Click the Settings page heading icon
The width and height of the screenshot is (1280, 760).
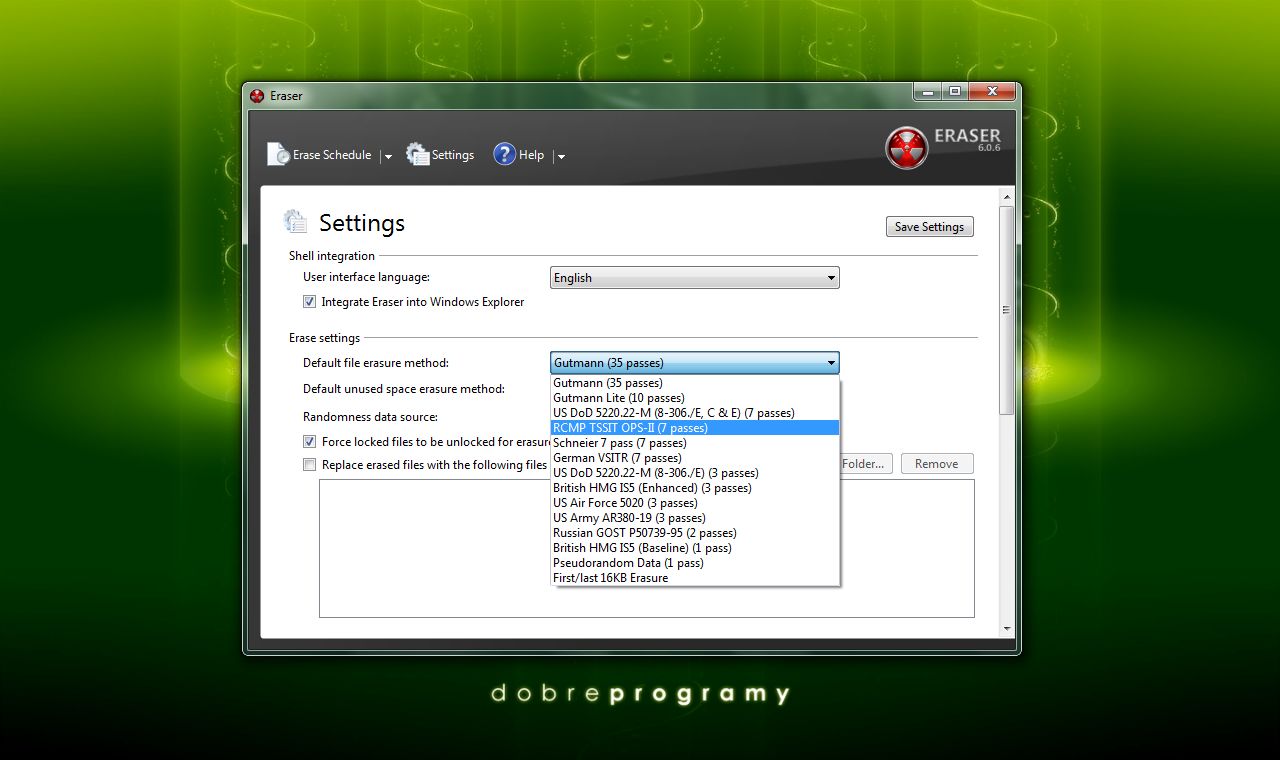pyautogui.click(x=295, y=221)
